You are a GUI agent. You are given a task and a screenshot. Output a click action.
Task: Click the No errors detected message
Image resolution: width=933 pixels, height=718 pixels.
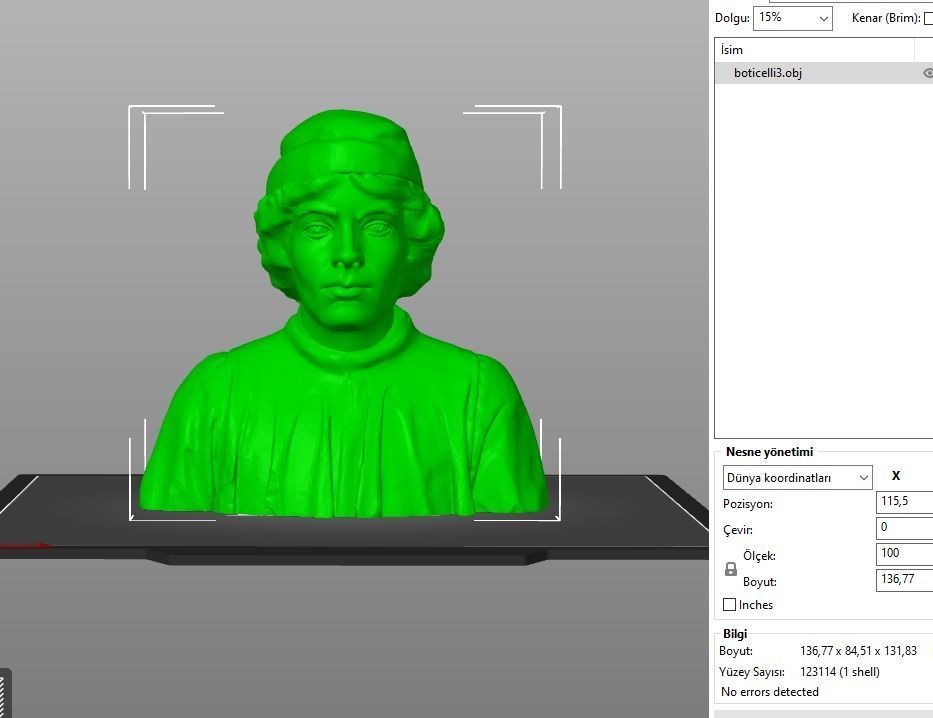click(x=769, y=692)
